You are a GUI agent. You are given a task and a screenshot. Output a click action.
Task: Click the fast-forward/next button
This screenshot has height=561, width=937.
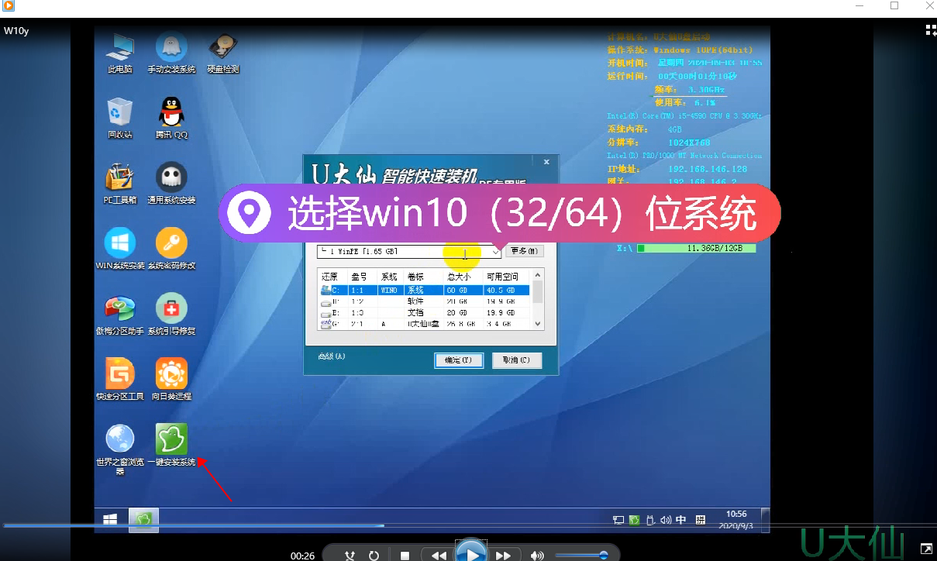[x=503, y=556]
